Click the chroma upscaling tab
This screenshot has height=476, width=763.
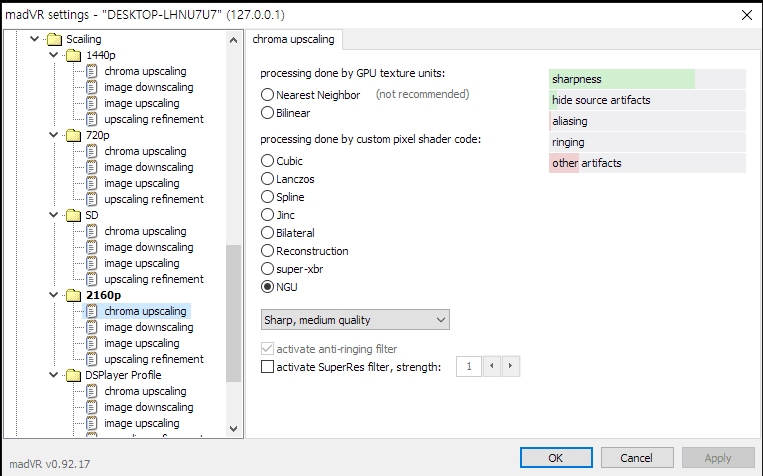click(x=293, y=40)
